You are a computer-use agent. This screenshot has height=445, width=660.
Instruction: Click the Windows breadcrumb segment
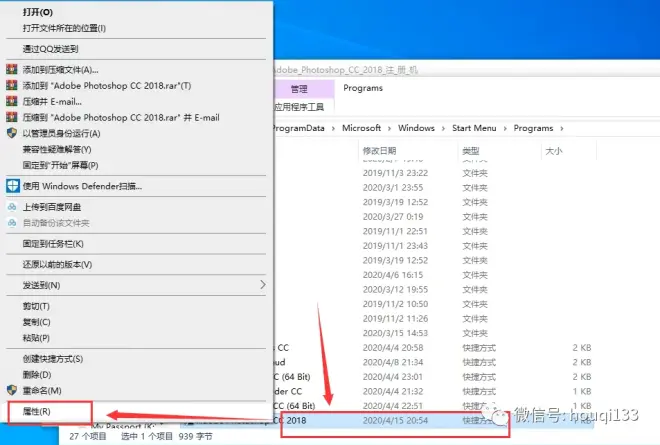tap(416, 128)
